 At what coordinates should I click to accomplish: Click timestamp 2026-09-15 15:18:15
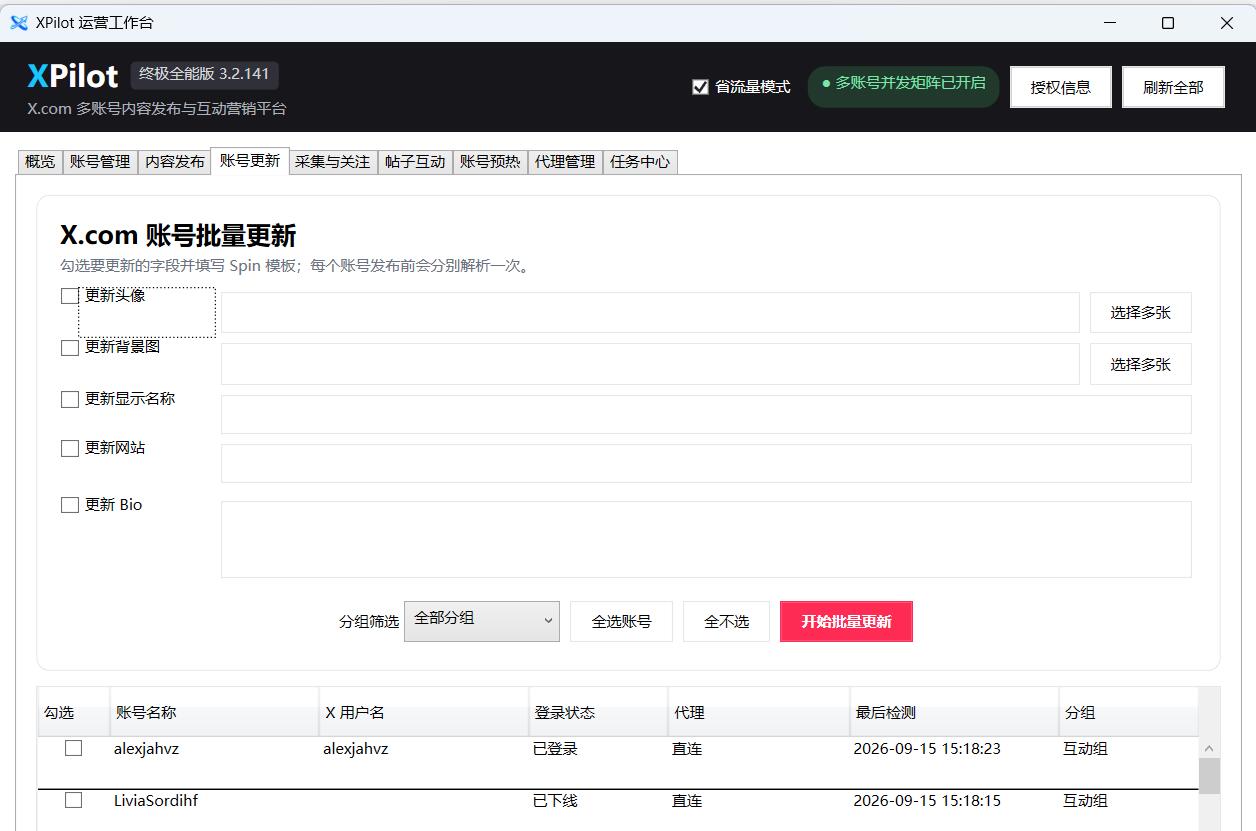pyautogui.click(x=927, y=800)
